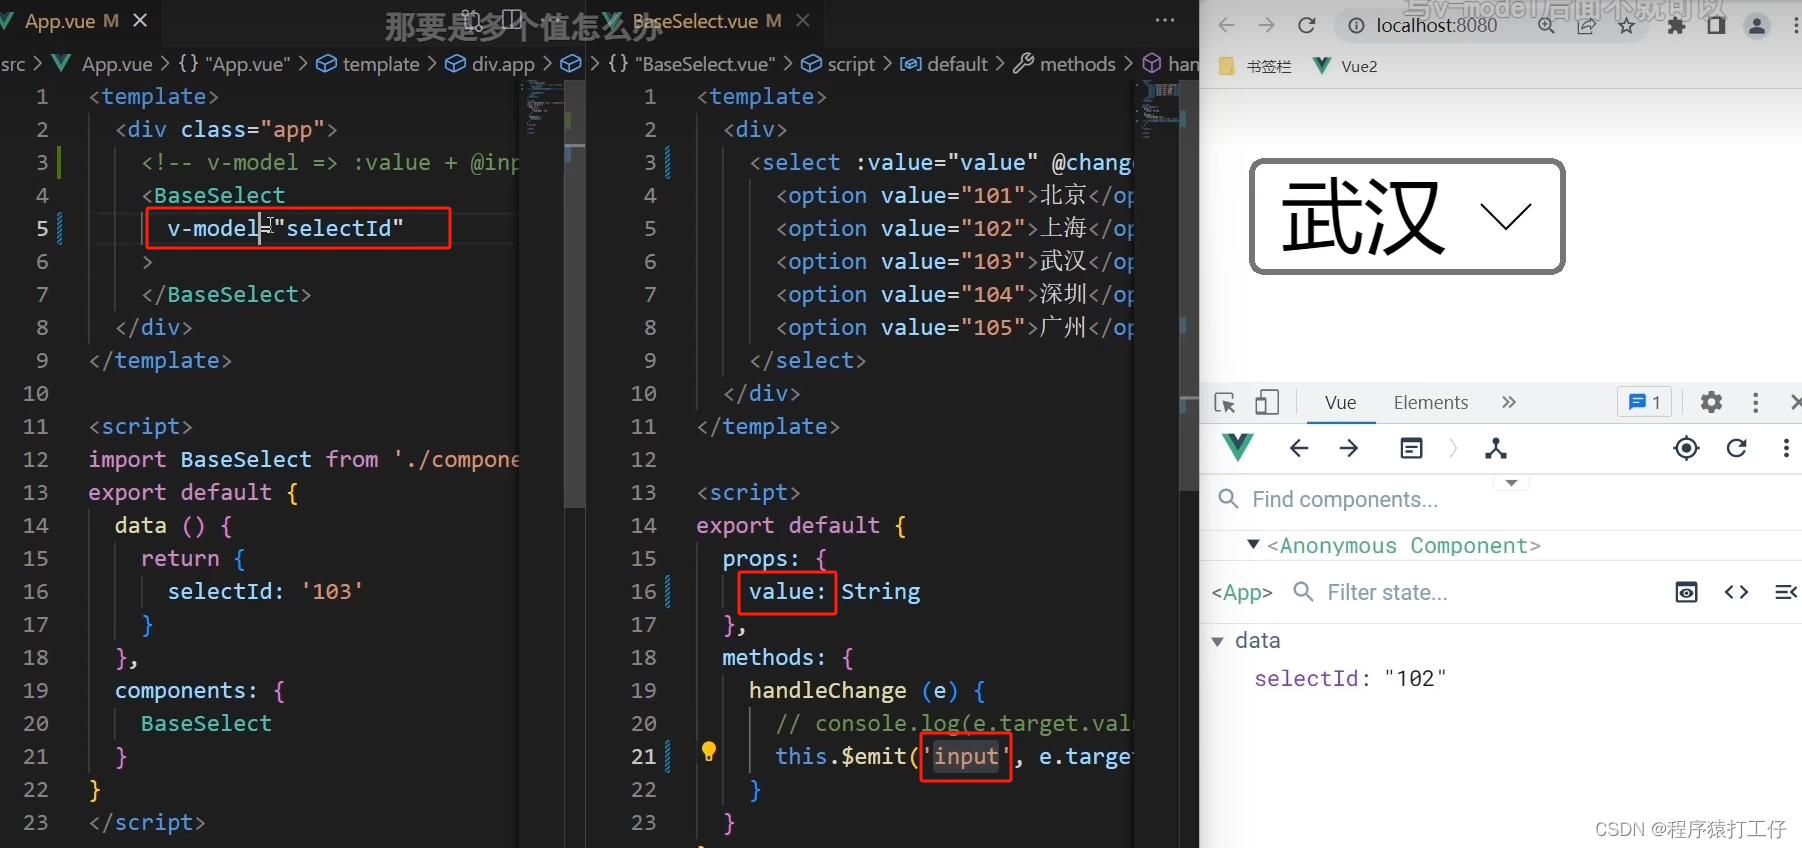1802x848 pixels.
Task: Toggle the browser side panel icon
Action: pyautogui.click(x=1716, y=25)
